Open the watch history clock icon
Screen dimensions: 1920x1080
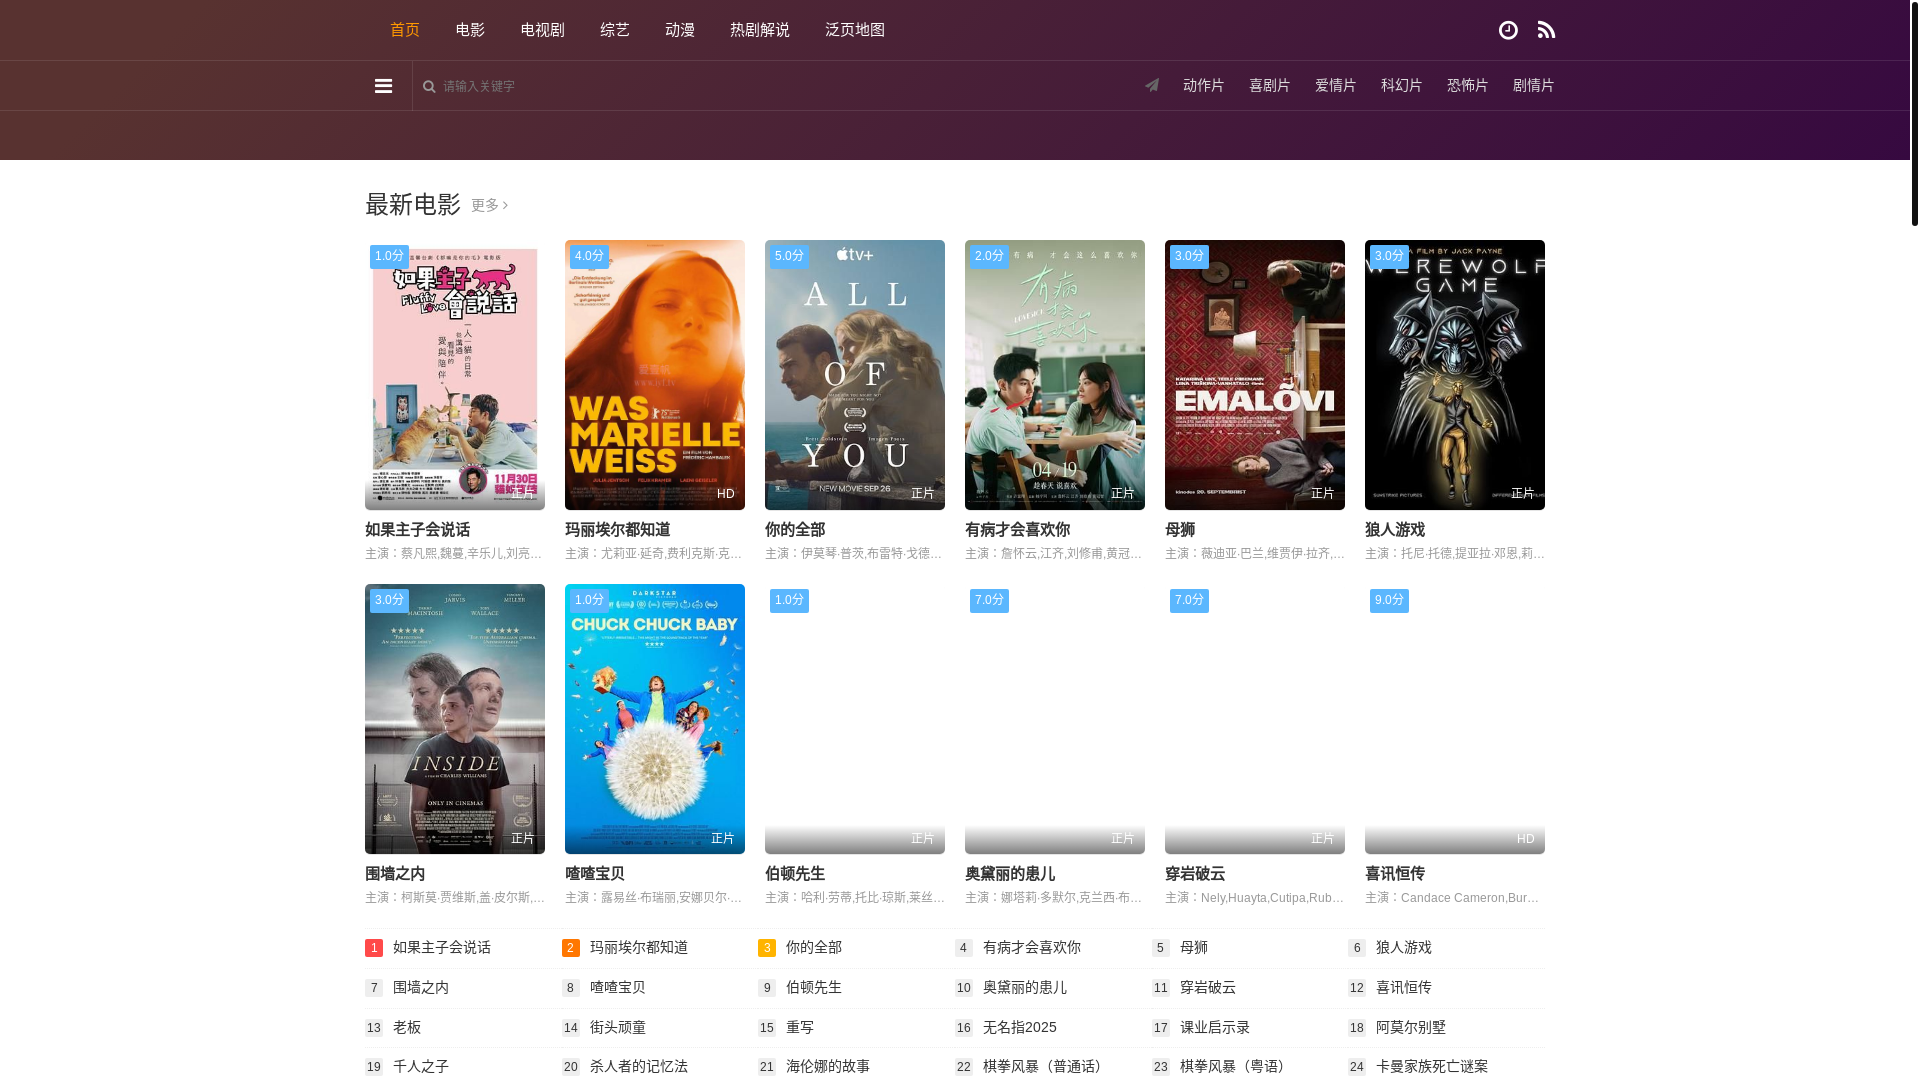(x=1508, y=30)
